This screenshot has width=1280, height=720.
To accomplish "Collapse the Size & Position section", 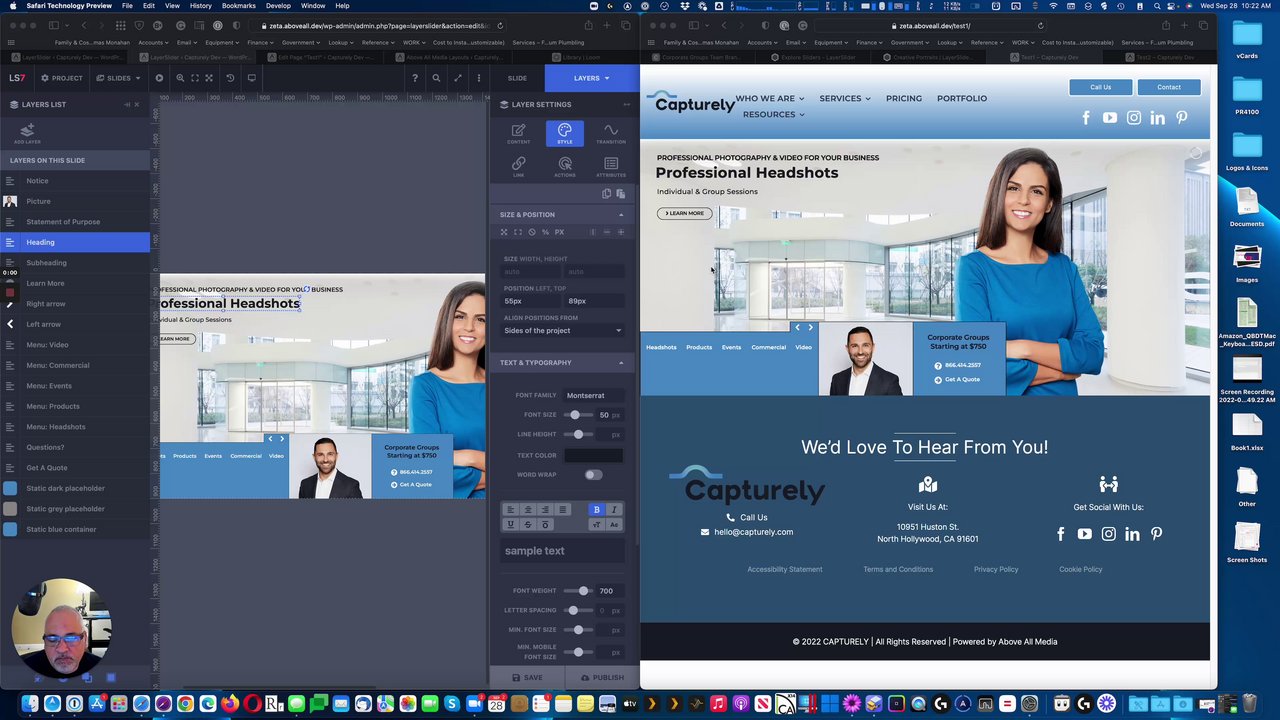I will tap(620, 215).
